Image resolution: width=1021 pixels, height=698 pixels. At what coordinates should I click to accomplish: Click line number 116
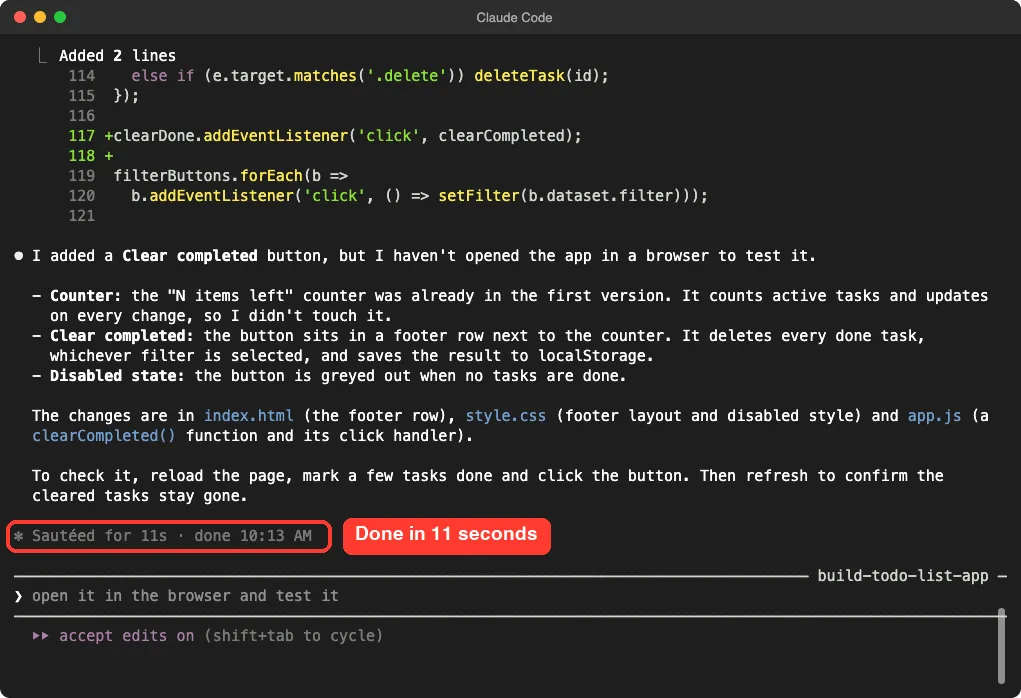[x=81, y=115]
